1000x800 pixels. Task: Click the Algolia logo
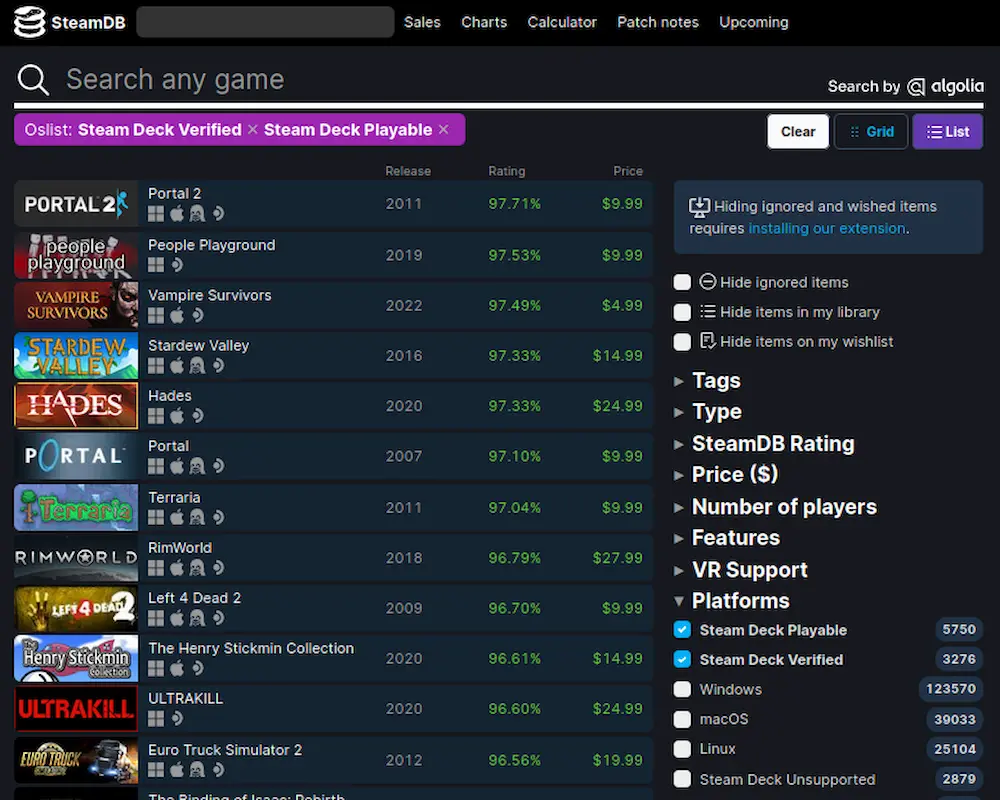click(x=945, y=86)
